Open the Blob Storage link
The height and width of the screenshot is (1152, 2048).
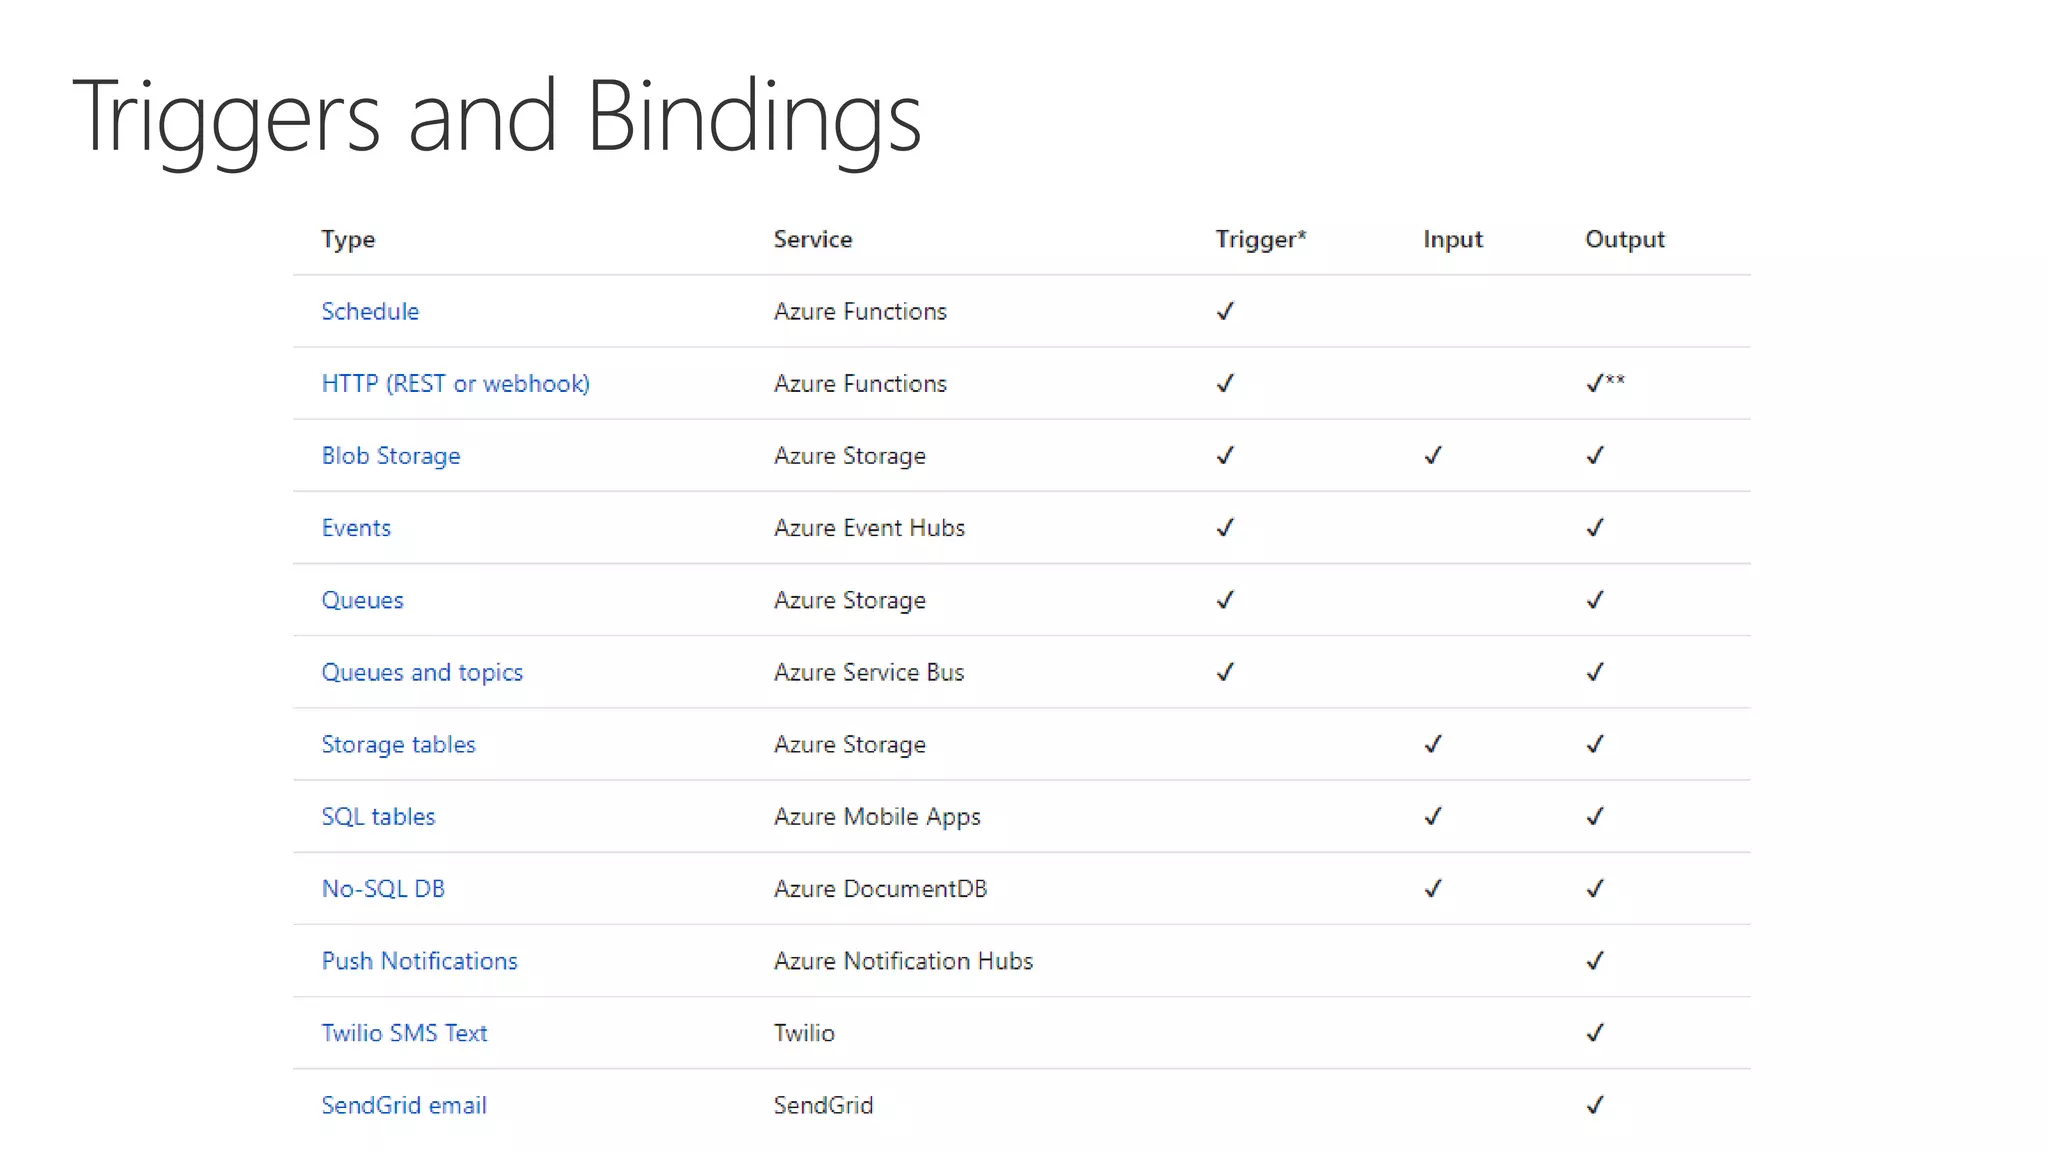coord(390,456)
